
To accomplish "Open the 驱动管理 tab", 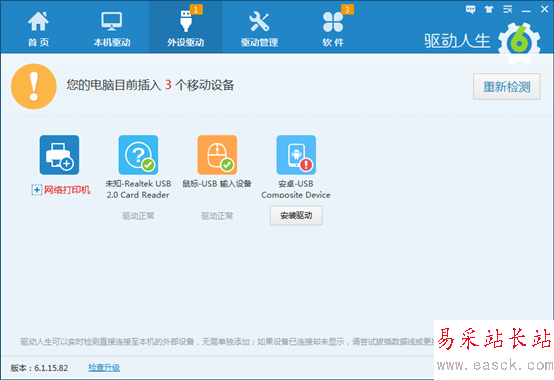I will click(x=259, y=28).
